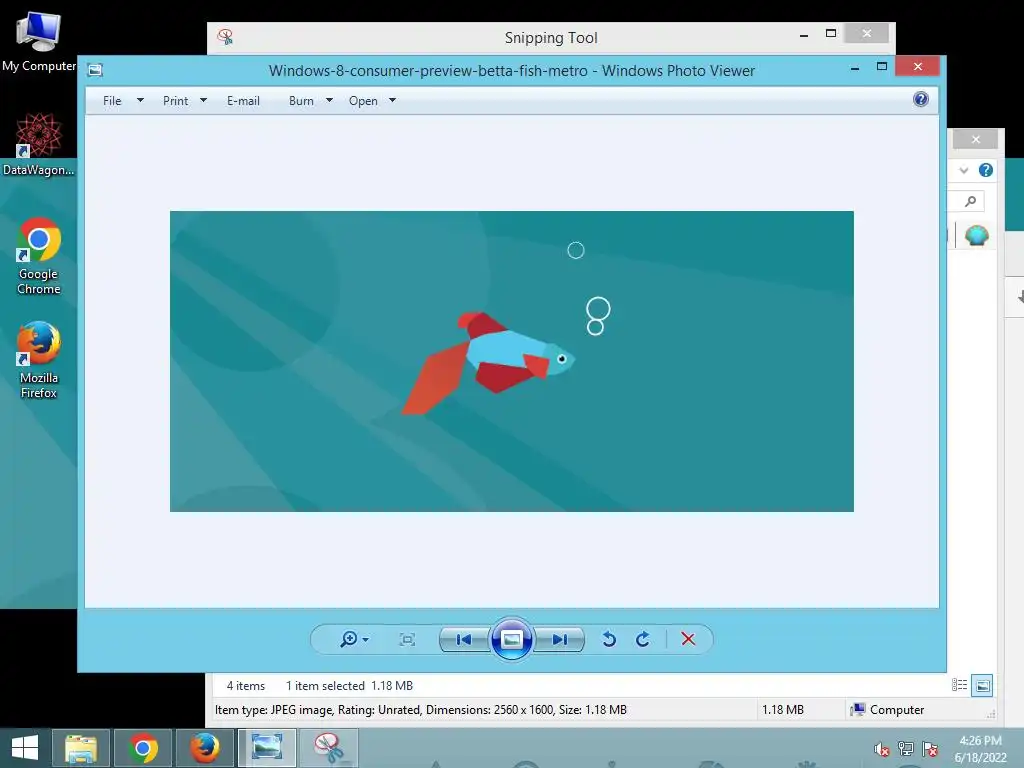
Task: Click the Item type JPEG image details text
Action: point(421,710)
